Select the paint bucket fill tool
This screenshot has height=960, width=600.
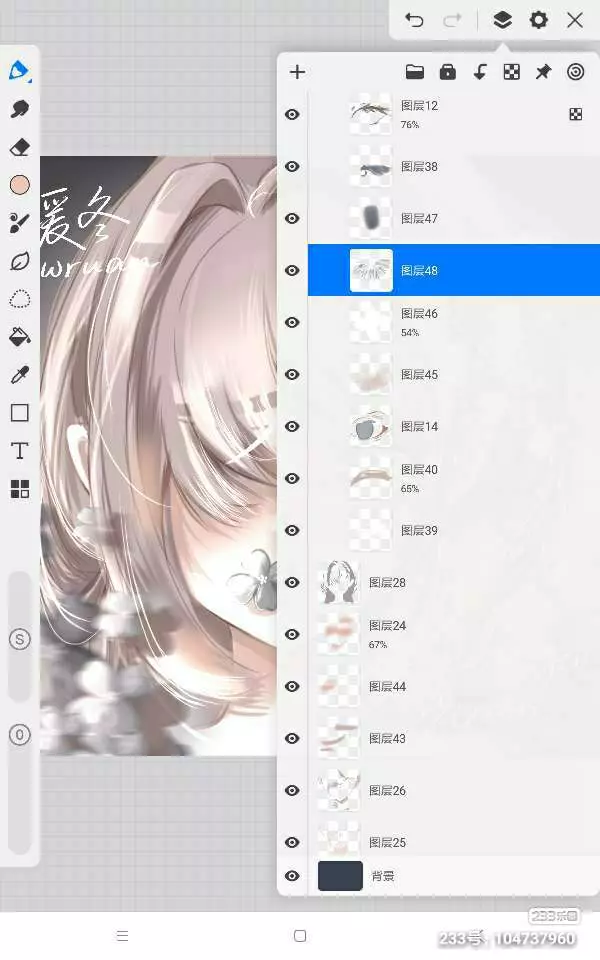(20, 337)
